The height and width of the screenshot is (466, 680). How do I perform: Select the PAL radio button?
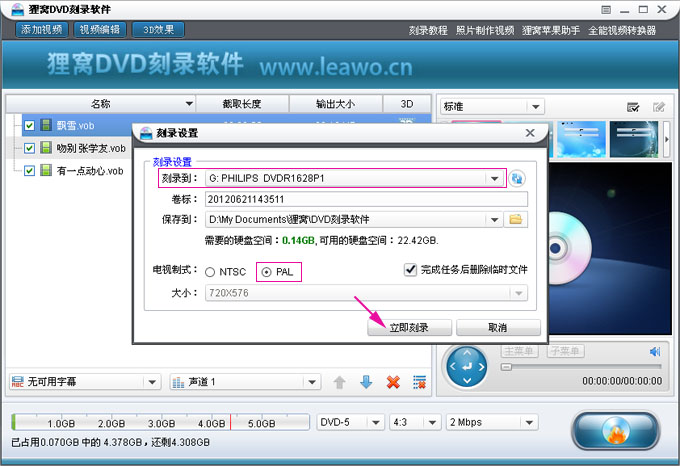click(x=266, y=271)
